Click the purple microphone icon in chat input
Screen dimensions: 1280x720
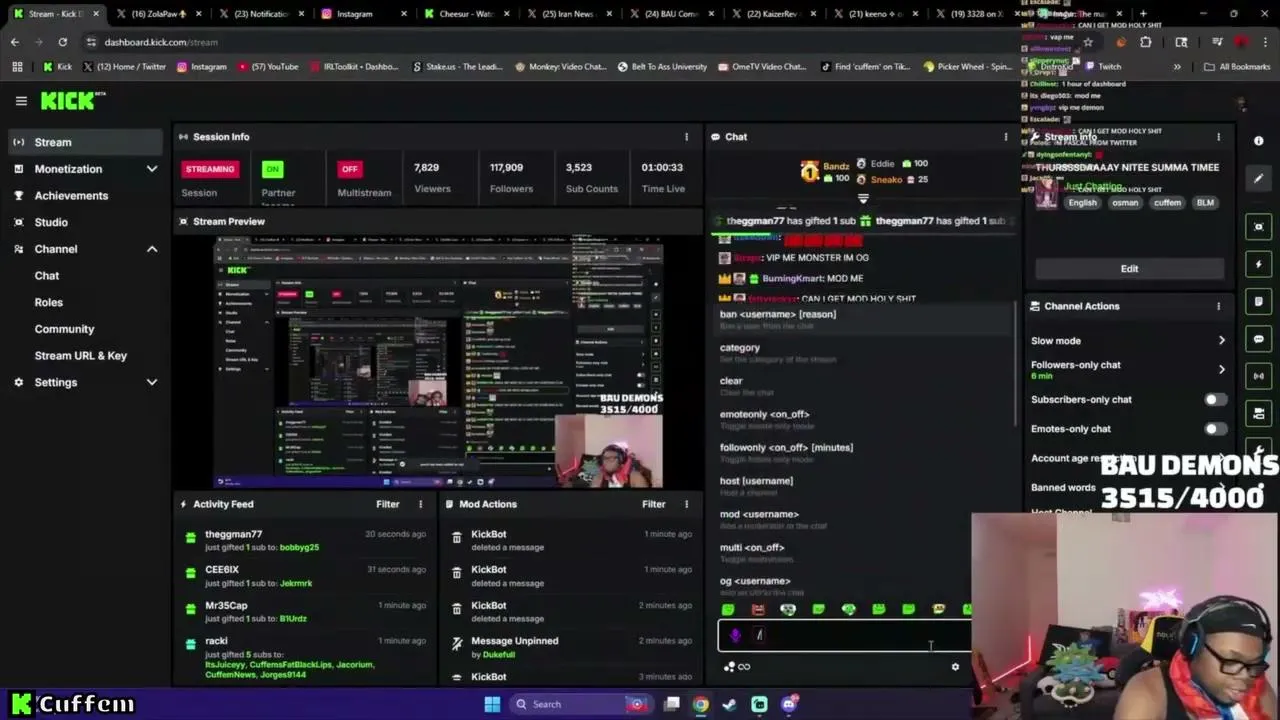(735, 635)
